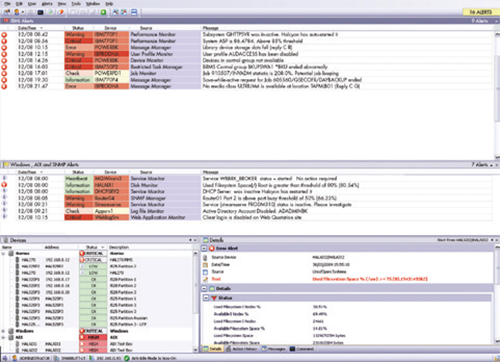Image resolution: width=500 pixels, height=362 pixels.
Task: Click ADMINISTRATOR user icon in status bar
Action: (x=15, y=358)
